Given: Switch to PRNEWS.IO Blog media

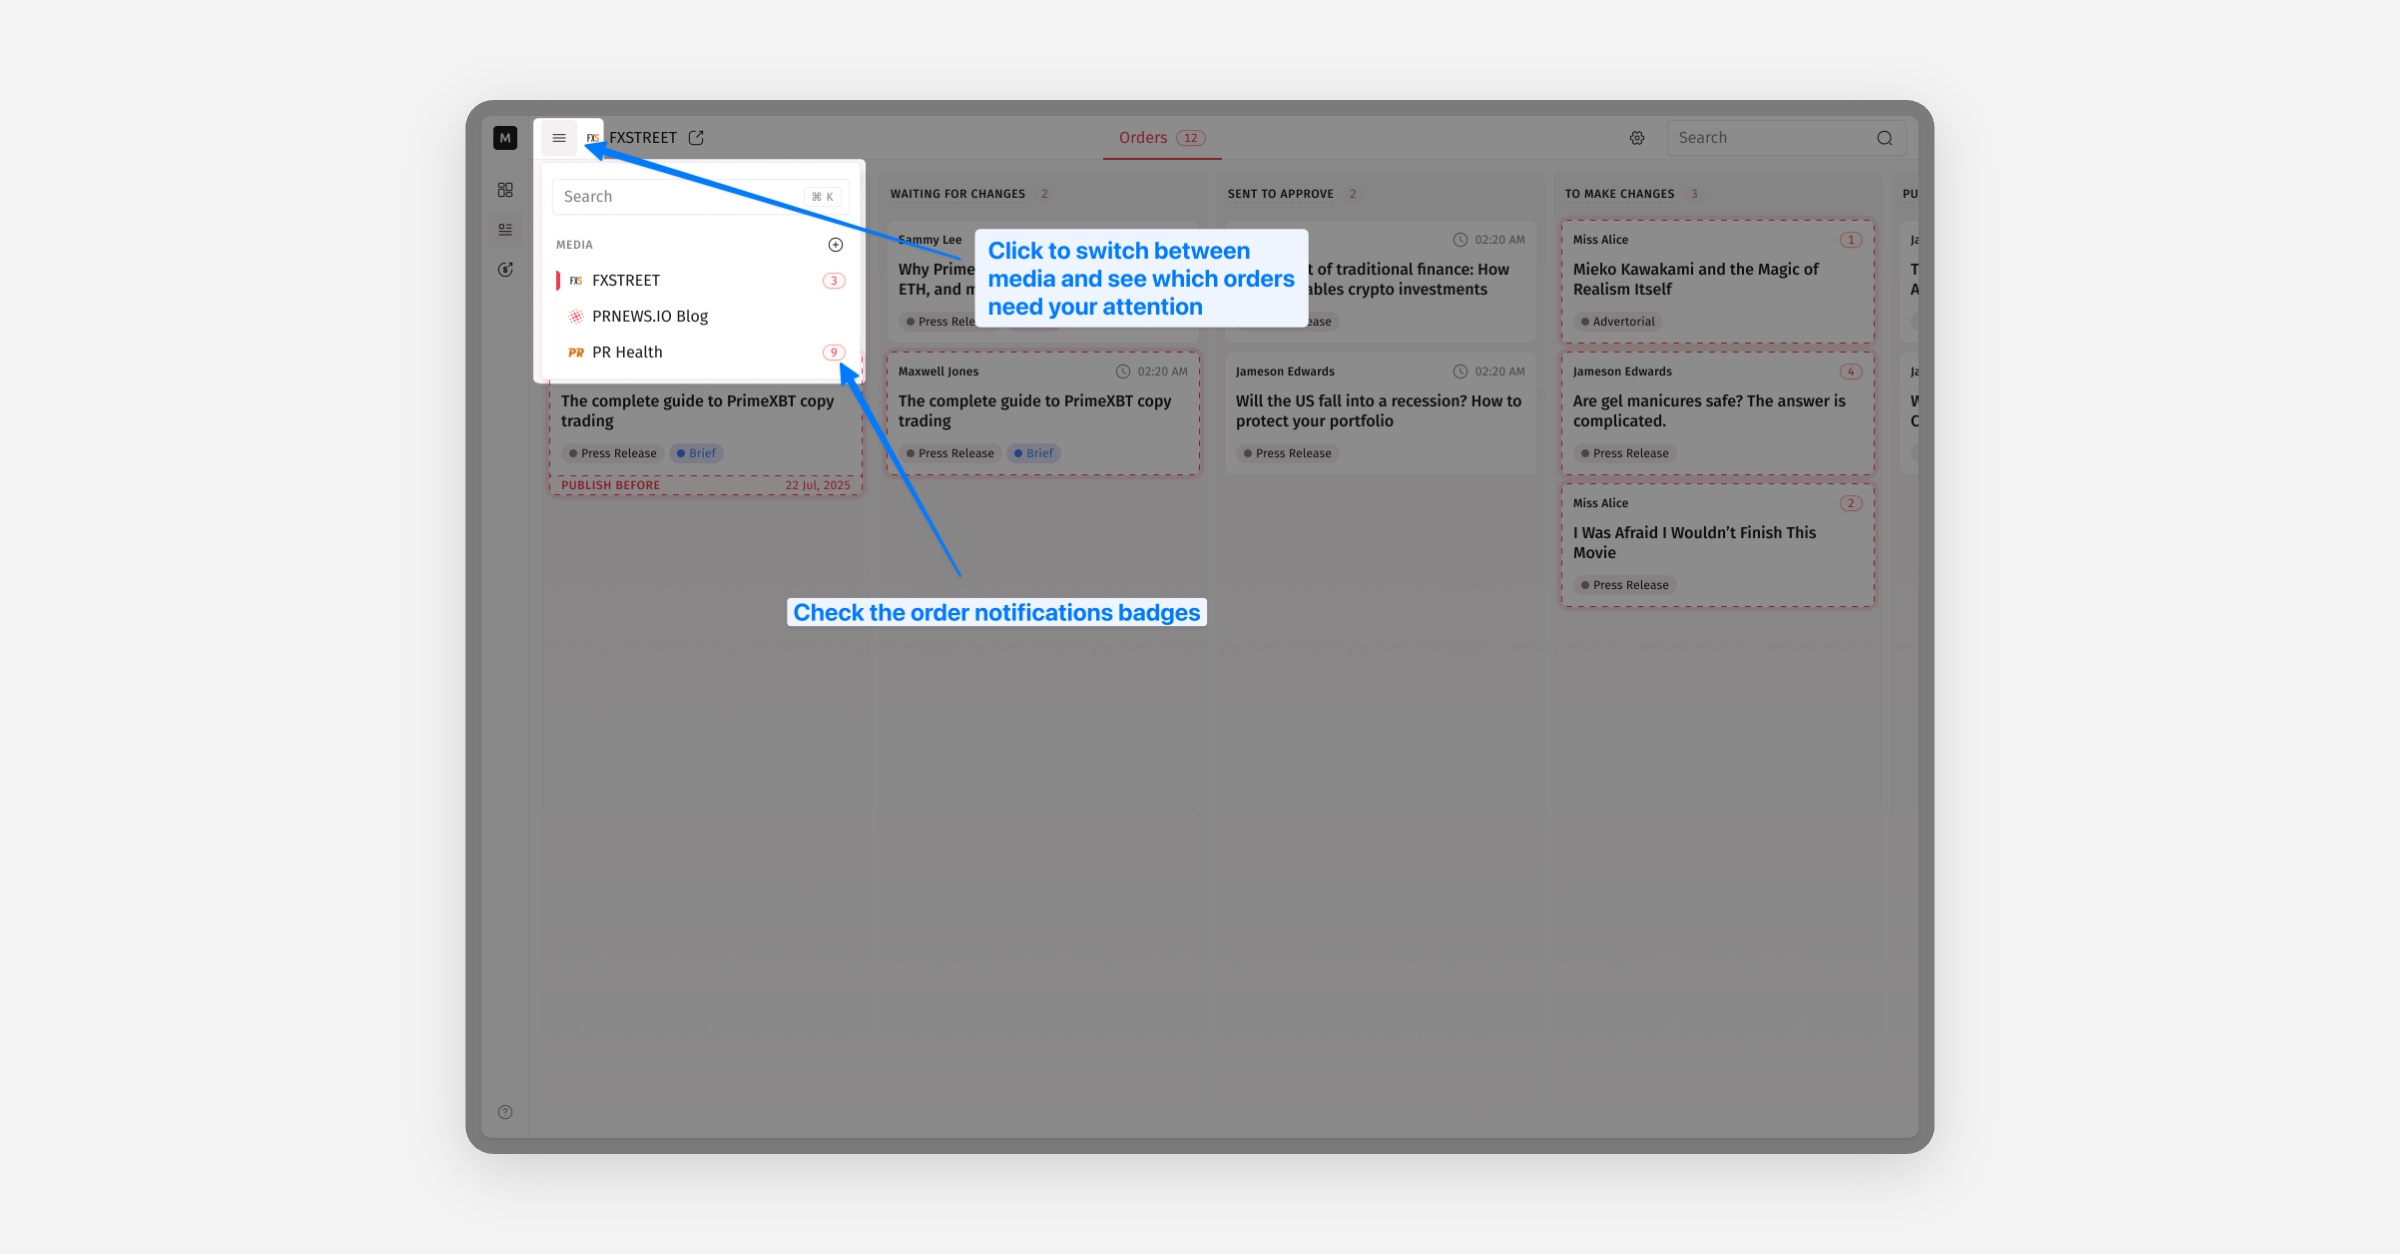Looking at the screenshot, I should point(649,317).
